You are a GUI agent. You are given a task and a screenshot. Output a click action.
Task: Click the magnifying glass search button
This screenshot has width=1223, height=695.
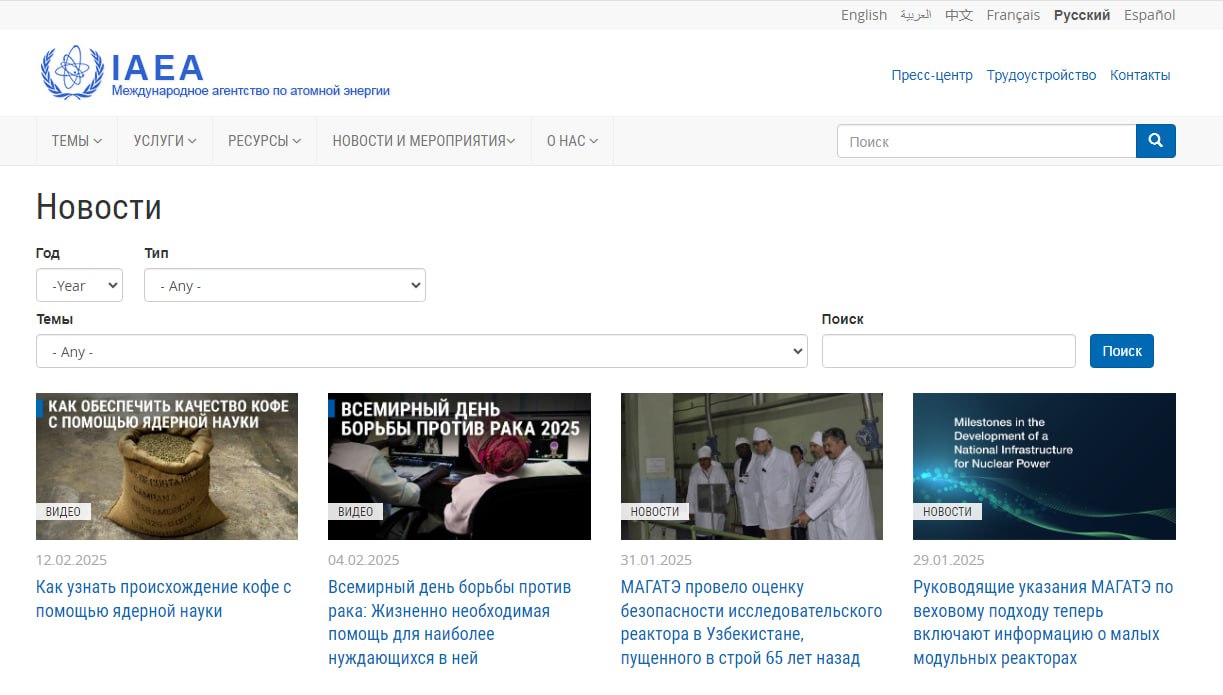click(1155, 141)
